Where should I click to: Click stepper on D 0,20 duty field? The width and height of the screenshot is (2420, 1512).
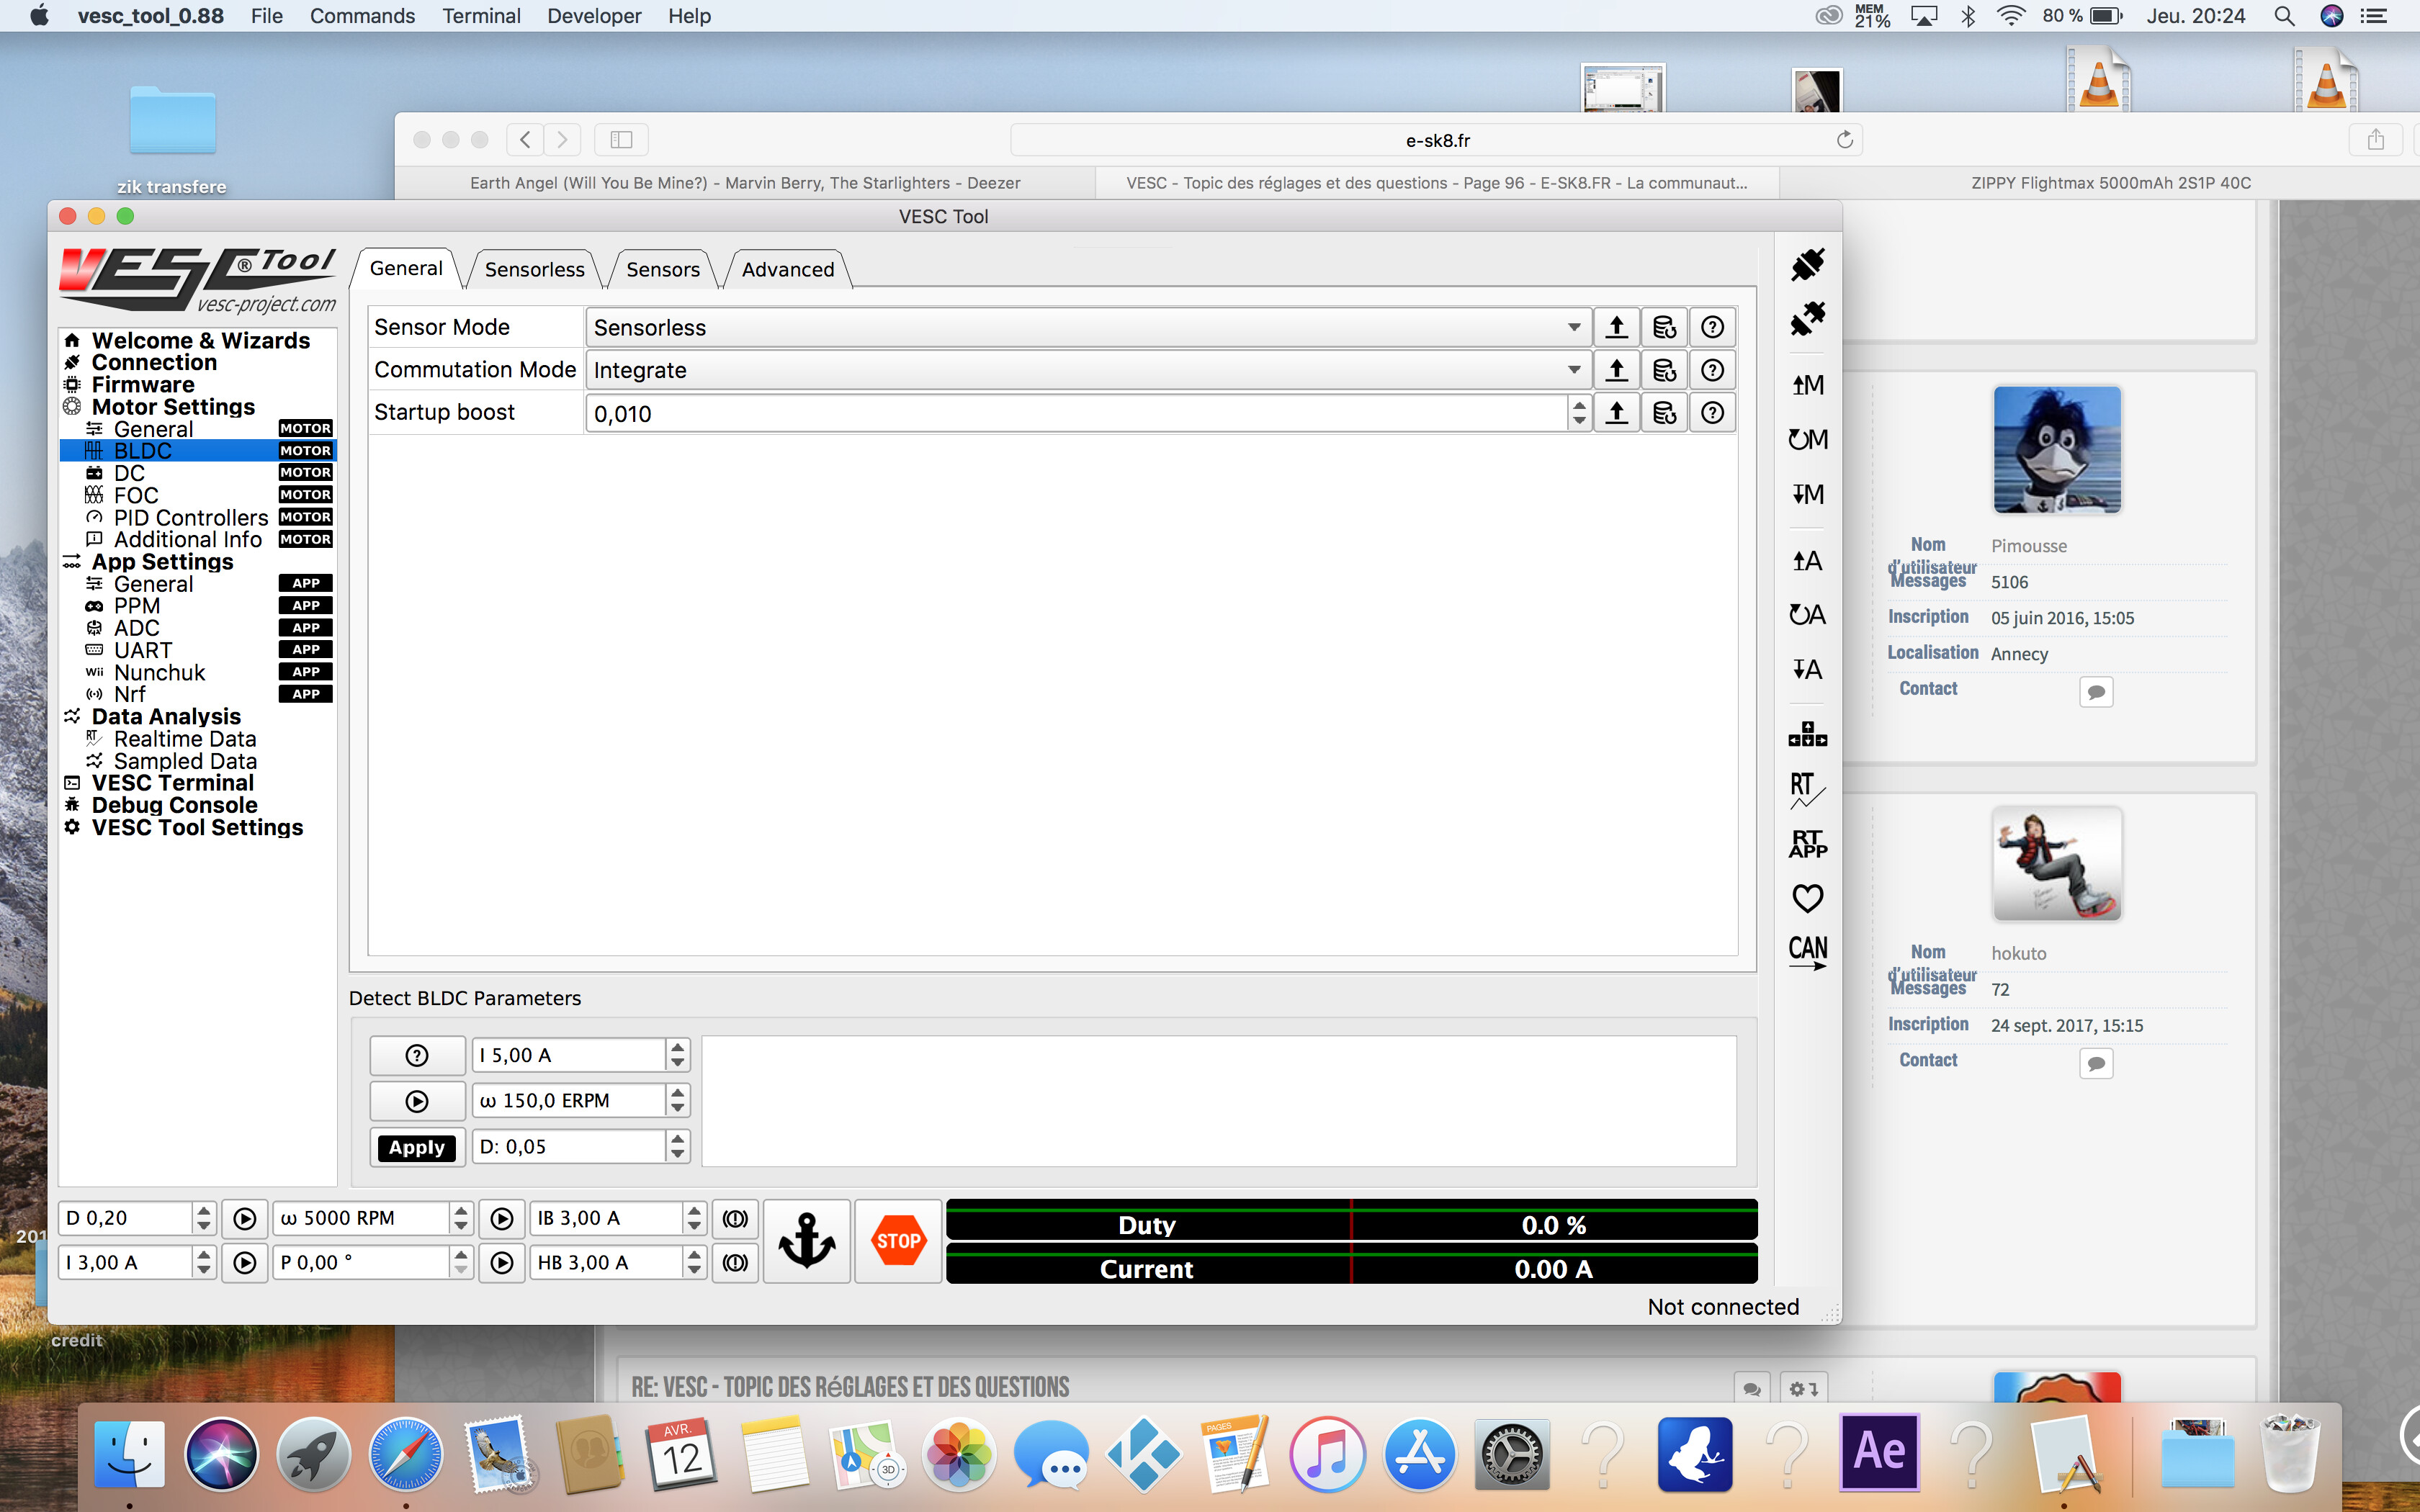pos(203,1219)
